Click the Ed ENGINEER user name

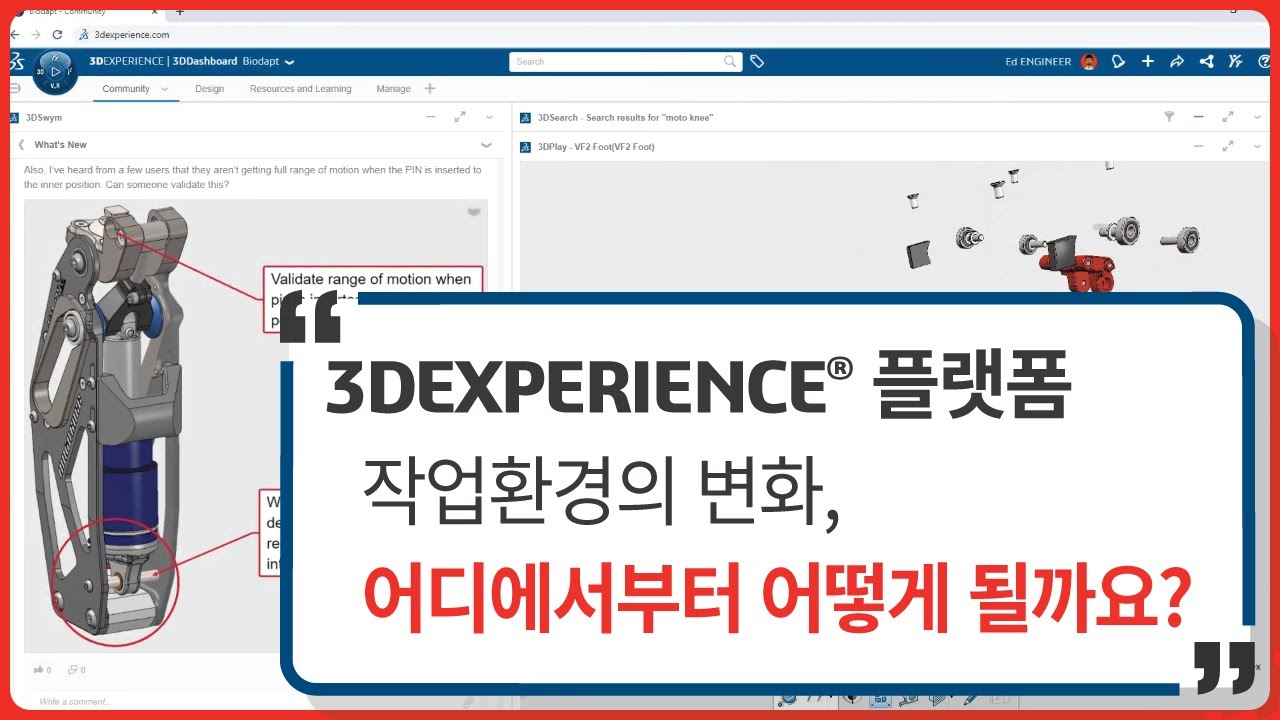pos(1038,62)
